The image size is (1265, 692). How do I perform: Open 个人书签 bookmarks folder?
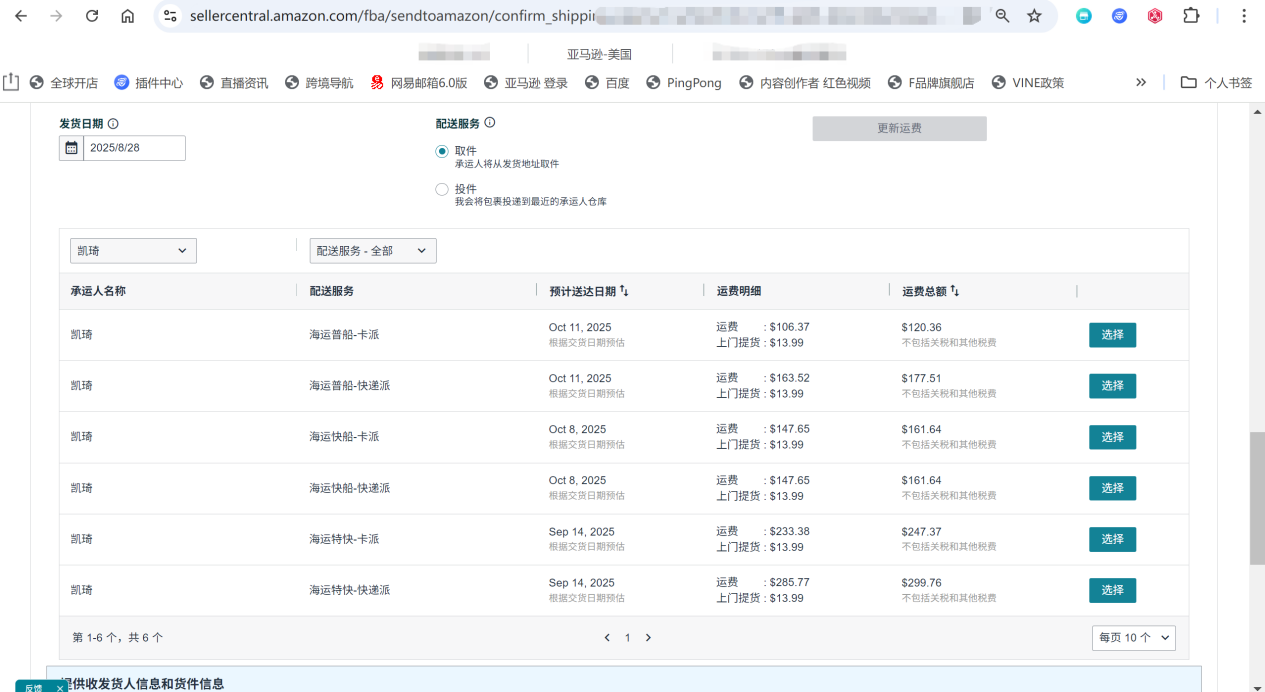pos(1216,83)
